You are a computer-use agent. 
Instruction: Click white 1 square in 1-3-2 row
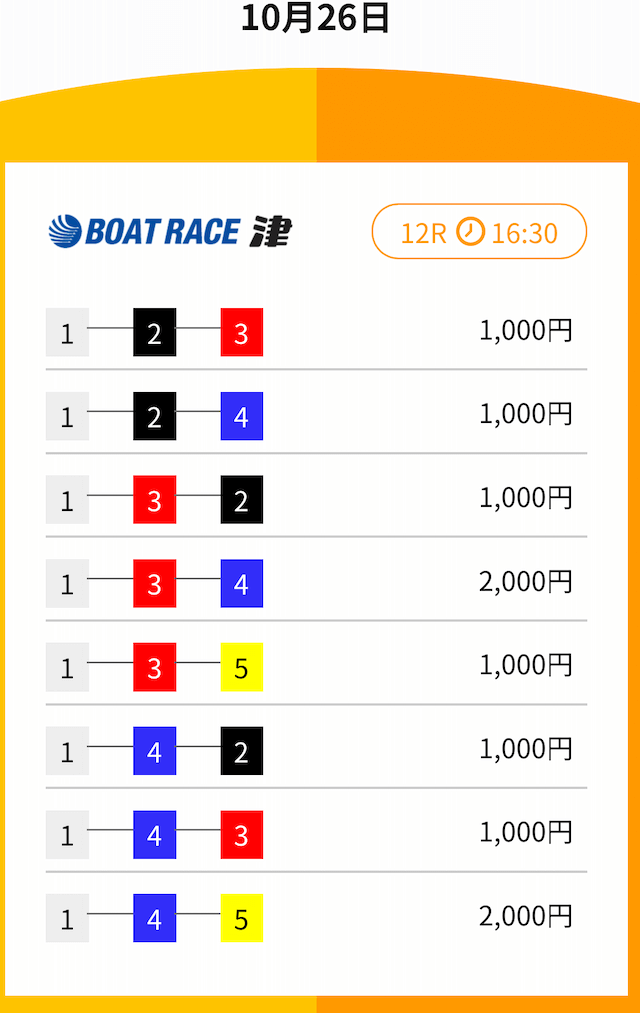67,500
